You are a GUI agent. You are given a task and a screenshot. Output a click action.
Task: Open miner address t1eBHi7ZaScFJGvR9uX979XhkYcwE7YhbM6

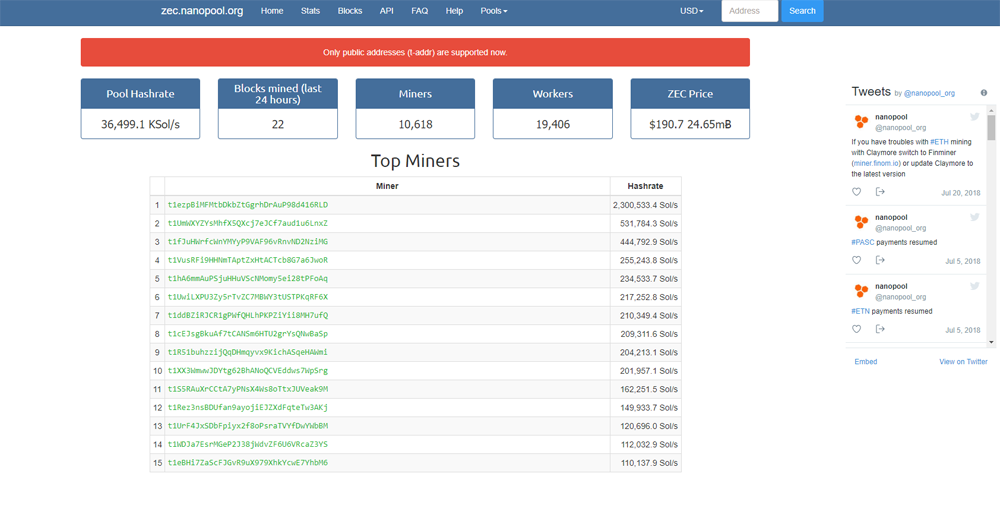point(247,463)
